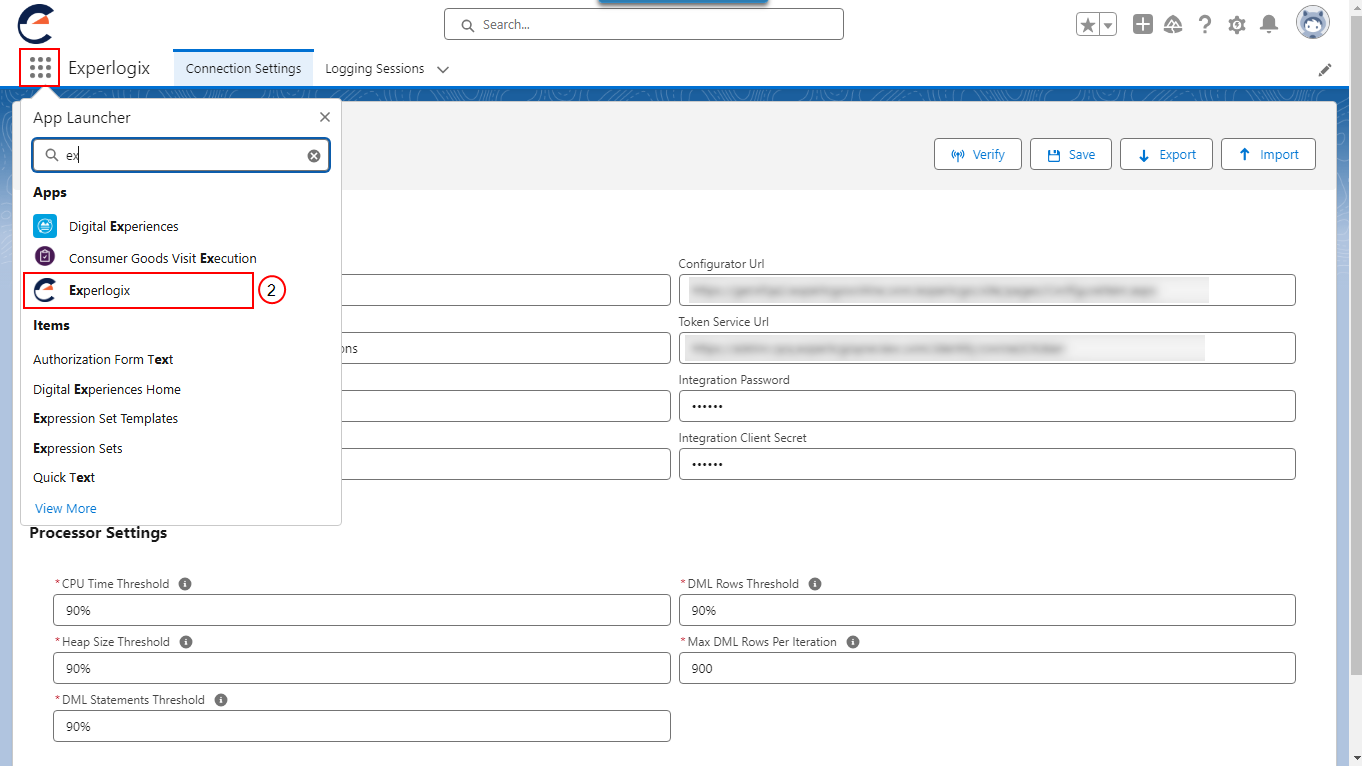Focus the Max DML Rows Per Iteration field

click(x=987, y=668)
